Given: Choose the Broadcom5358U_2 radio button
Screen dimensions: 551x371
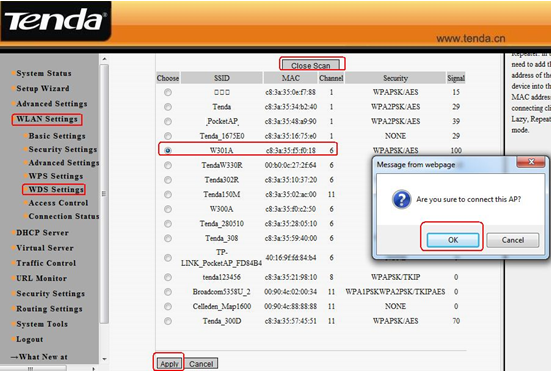Looking at the screenshot, I should [168, 292].
